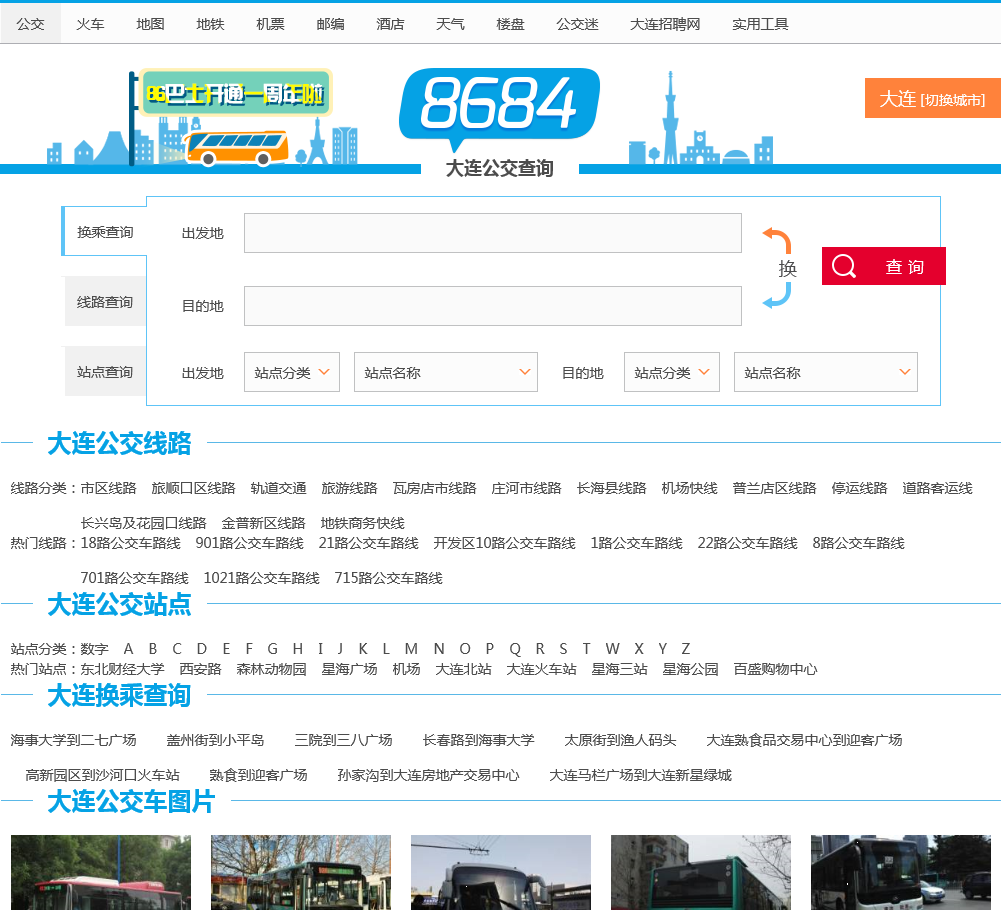Image resolution: width=1001 pixels, height=910 pixels.
Task: Open the 太原街到渔人码头 transfer link
Action: (620, 739)
